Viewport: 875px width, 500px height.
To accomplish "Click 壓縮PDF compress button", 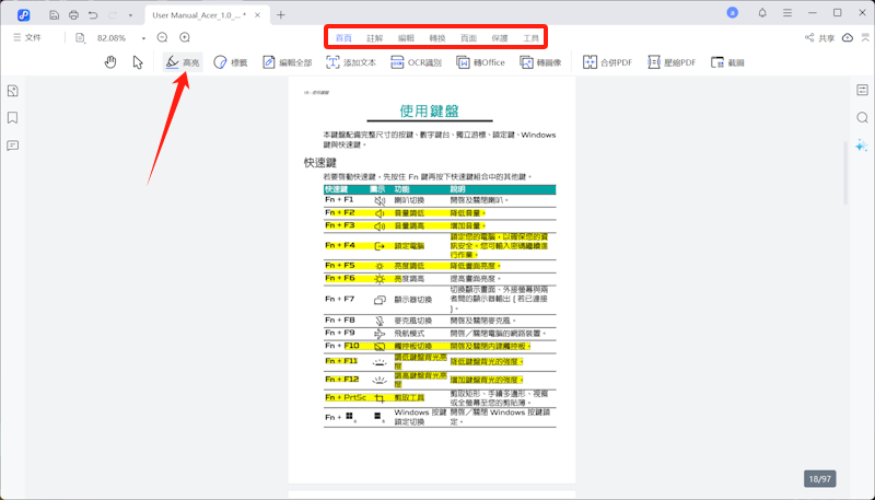I will coord(672,62).
